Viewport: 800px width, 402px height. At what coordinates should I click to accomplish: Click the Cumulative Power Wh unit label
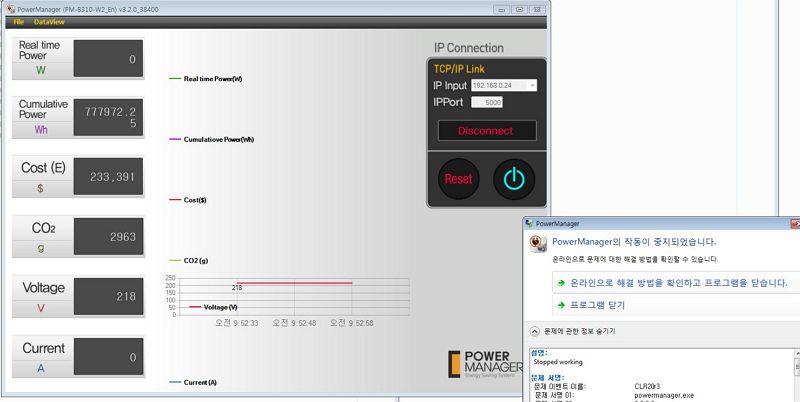click(41, 130)
